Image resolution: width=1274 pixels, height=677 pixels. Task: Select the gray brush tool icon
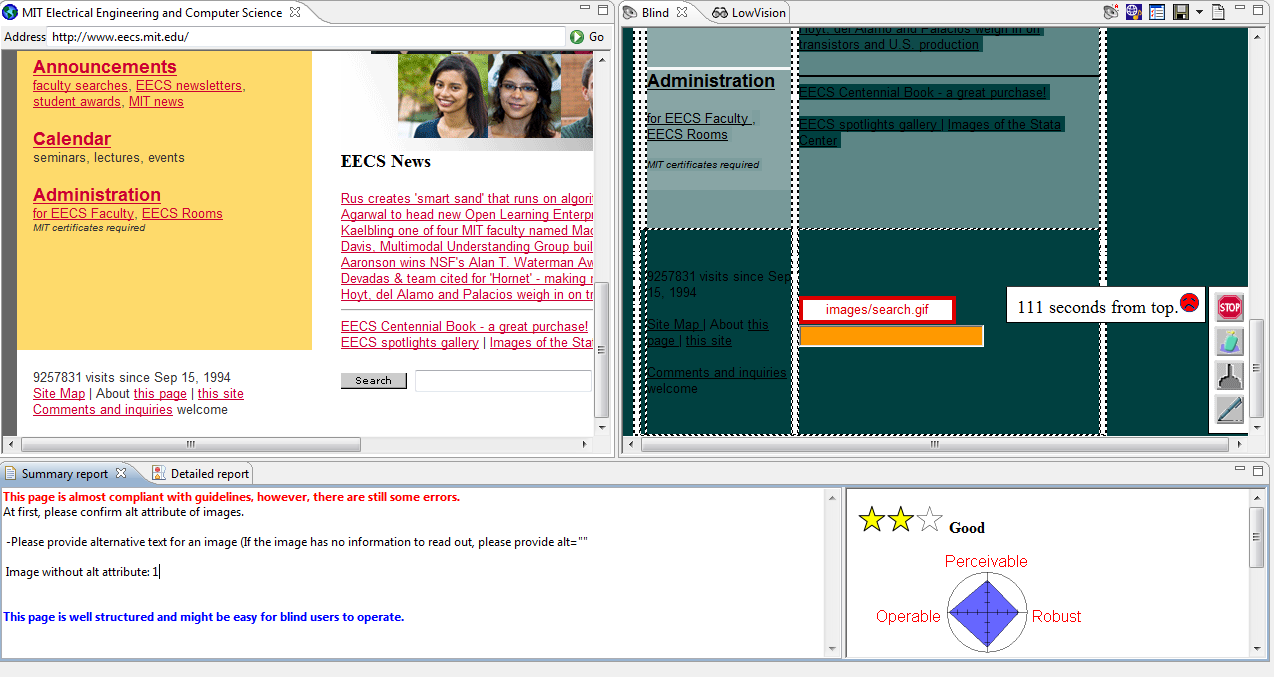coord(1229,376)
